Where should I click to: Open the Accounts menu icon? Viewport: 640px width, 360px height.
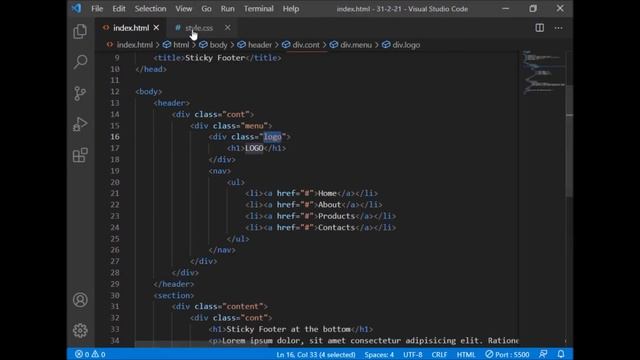[80, 300]
